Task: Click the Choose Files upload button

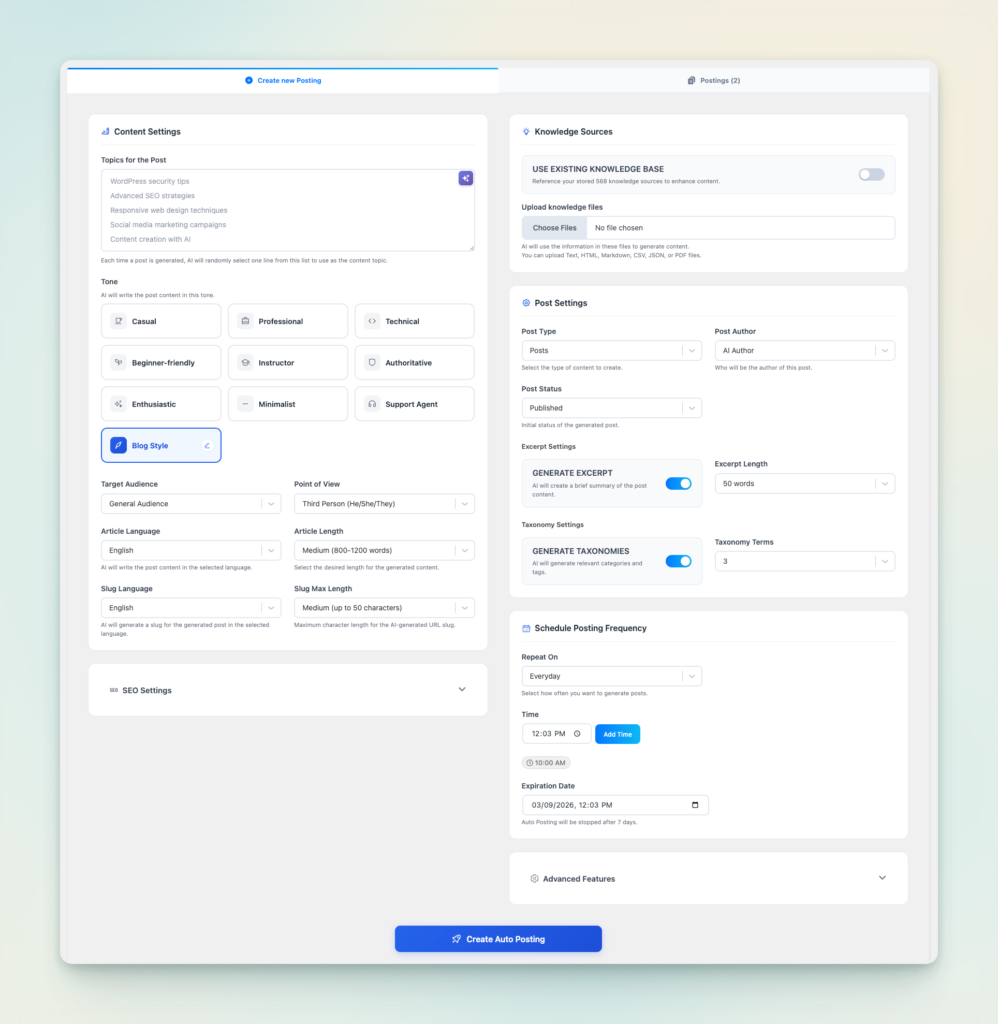Action: [554, 228]
